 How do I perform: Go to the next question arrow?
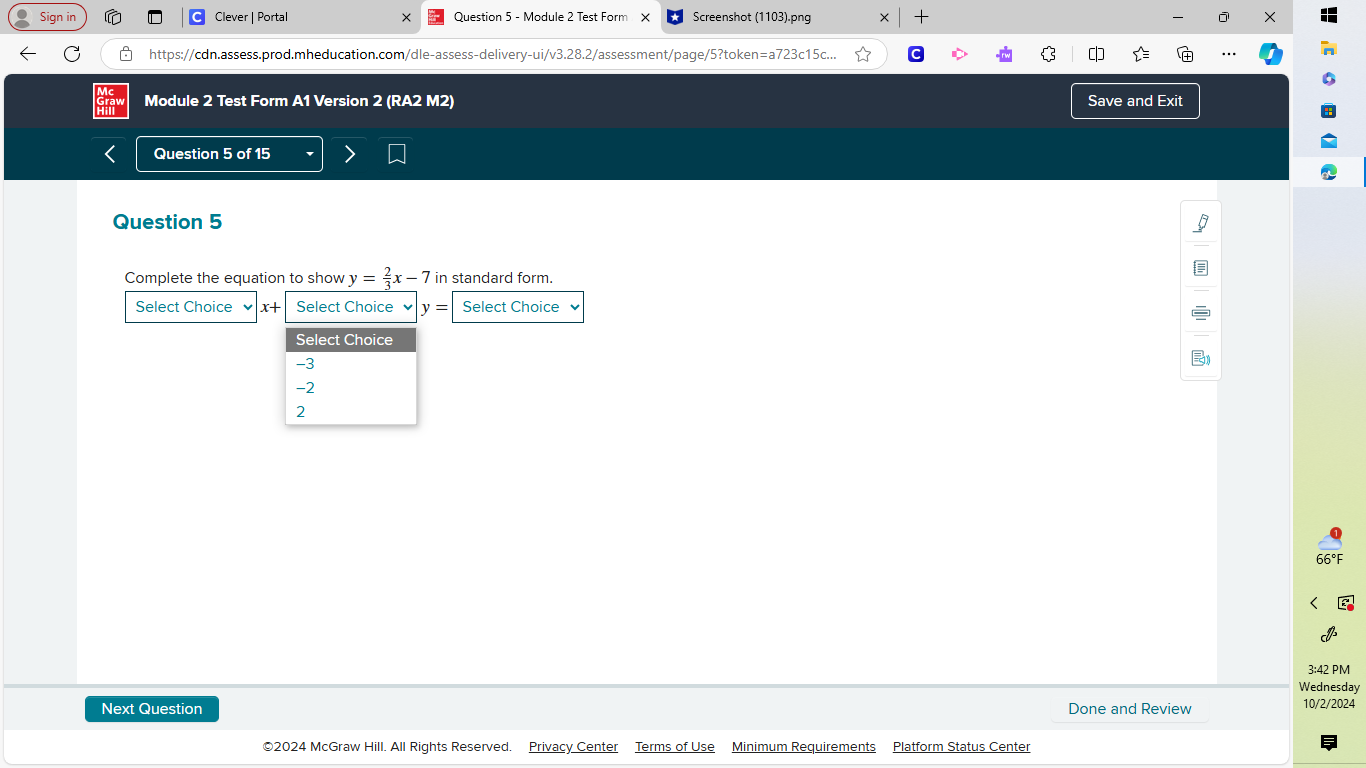pyautogui.click(x=350, y=154)
